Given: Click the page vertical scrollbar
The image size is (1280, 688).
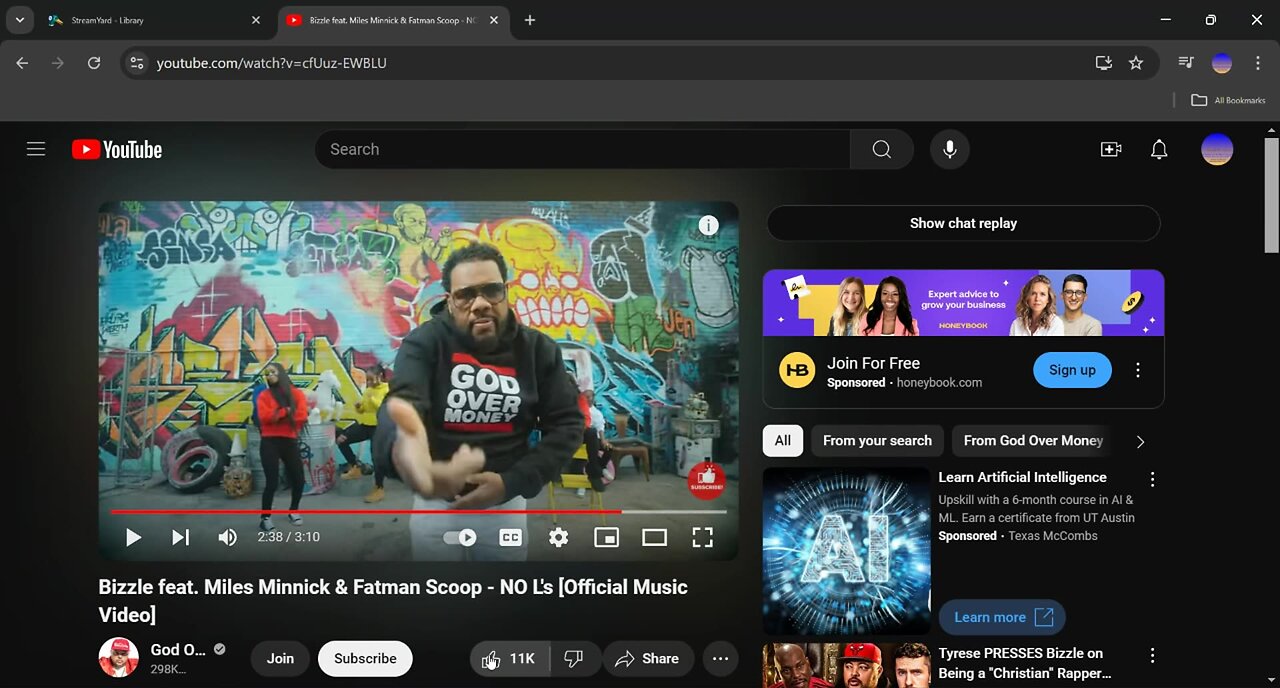Looking at the screenshot, I should (1272, 195).
